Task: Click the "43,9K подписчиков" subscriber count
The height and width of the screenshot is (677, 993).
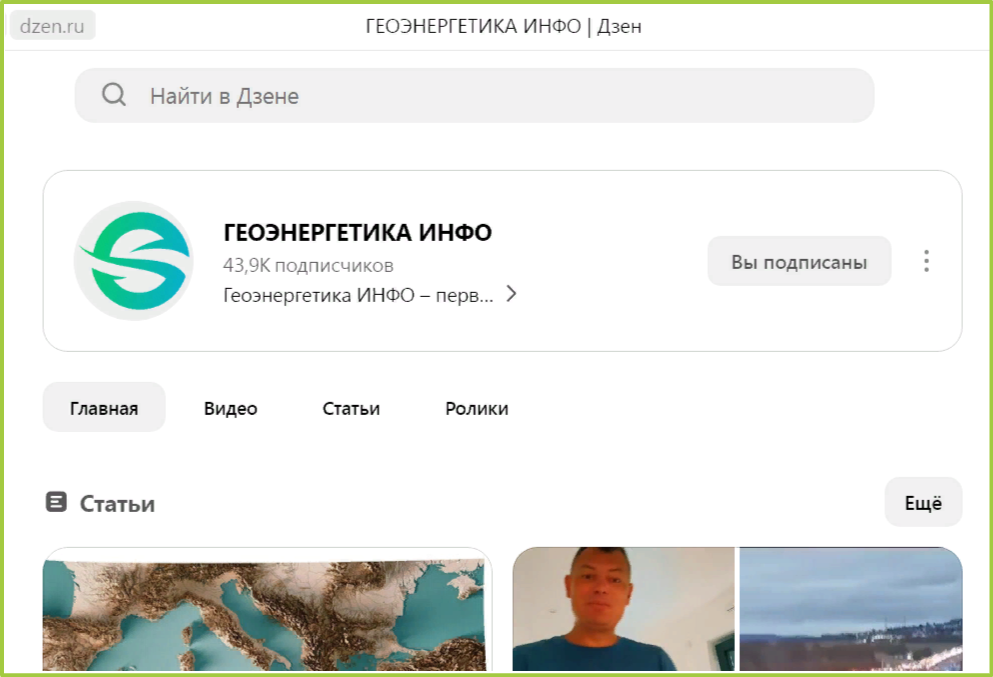Action: point(308,265)
